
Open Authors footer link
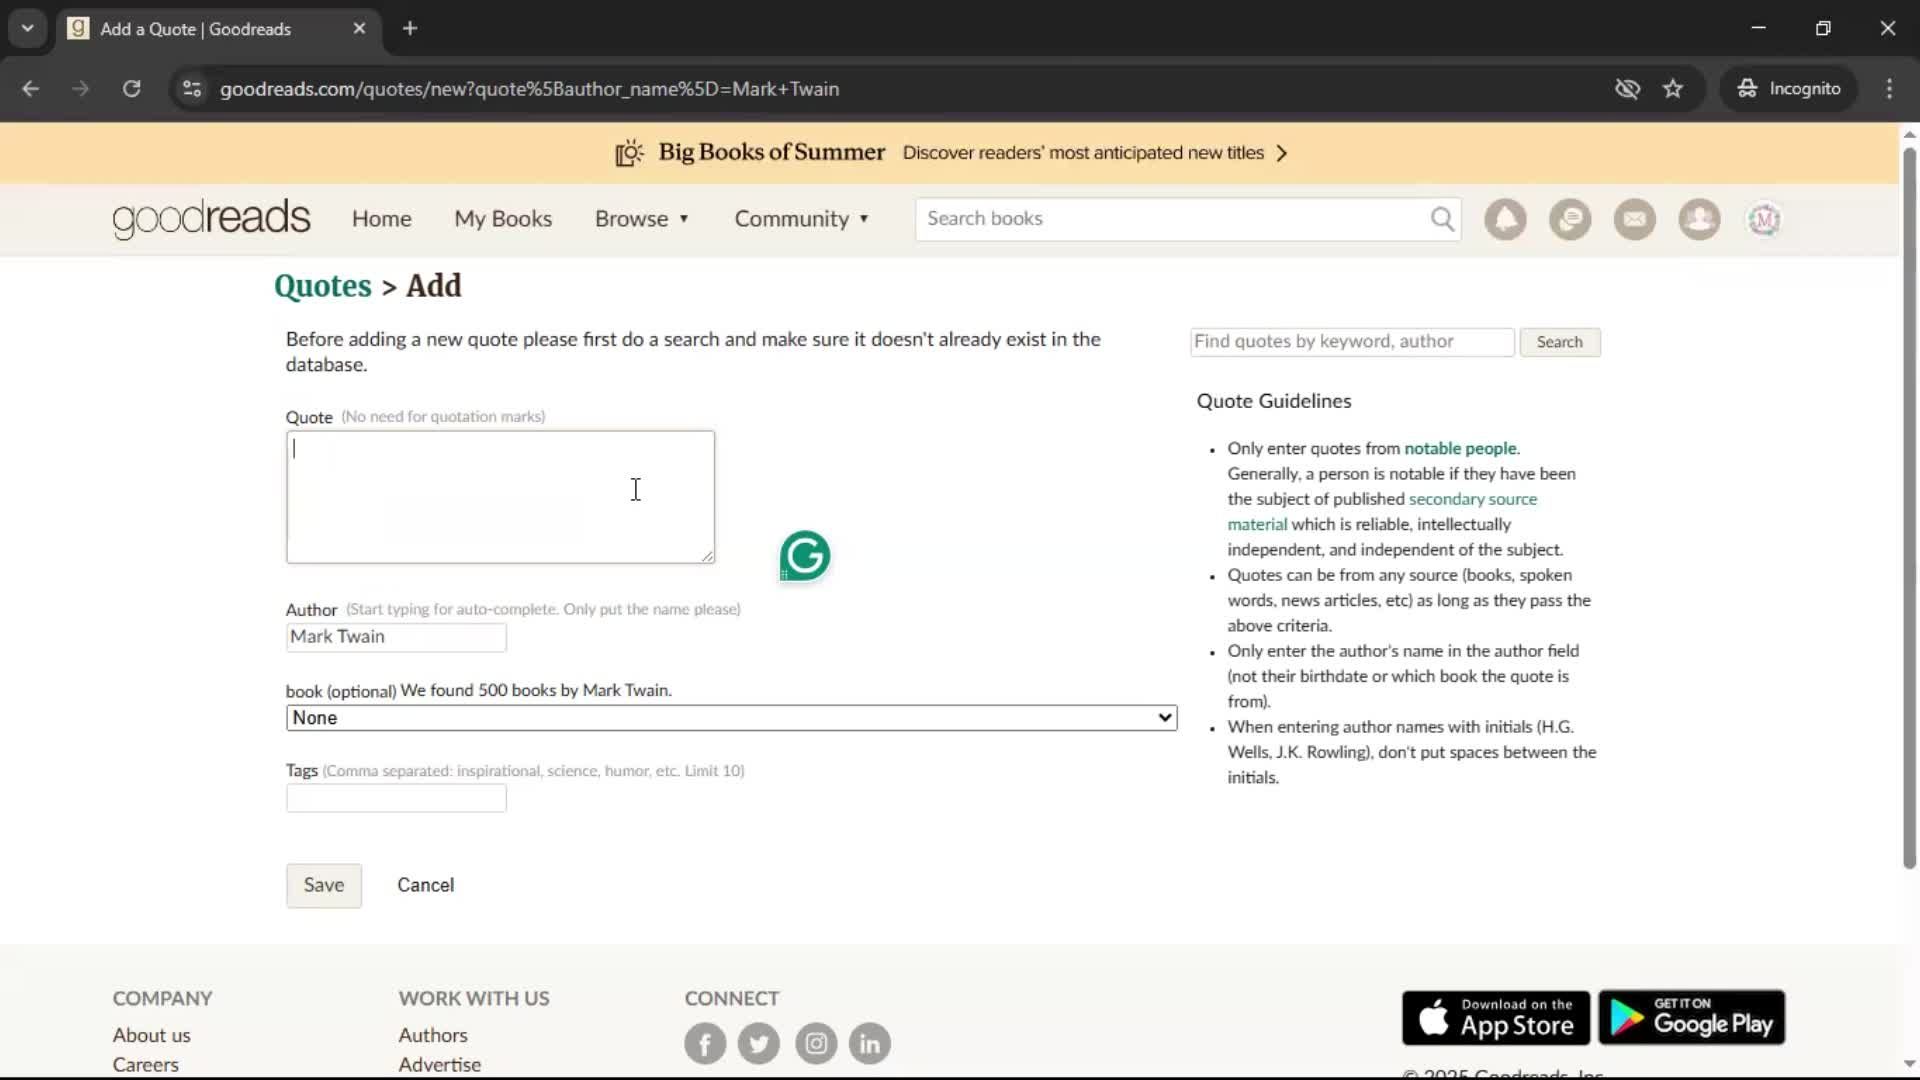click(x=433, y=1036)
